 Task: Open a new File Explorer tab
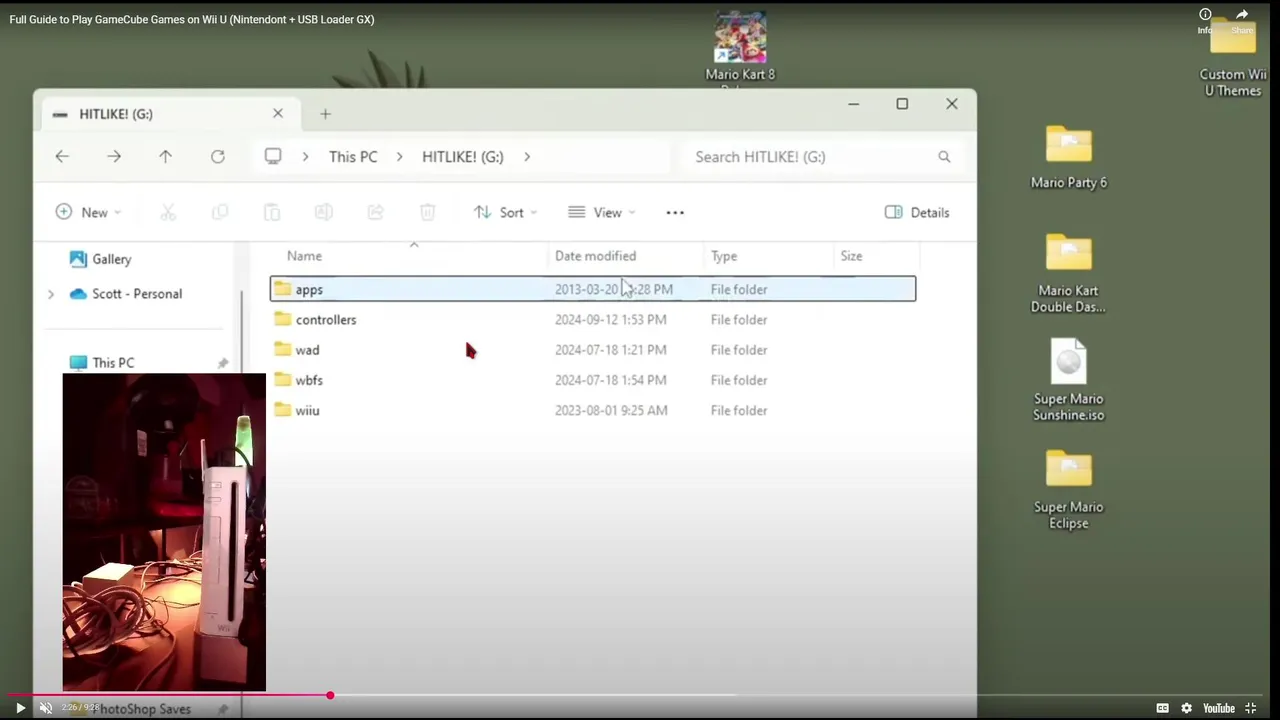pos(325,114)
